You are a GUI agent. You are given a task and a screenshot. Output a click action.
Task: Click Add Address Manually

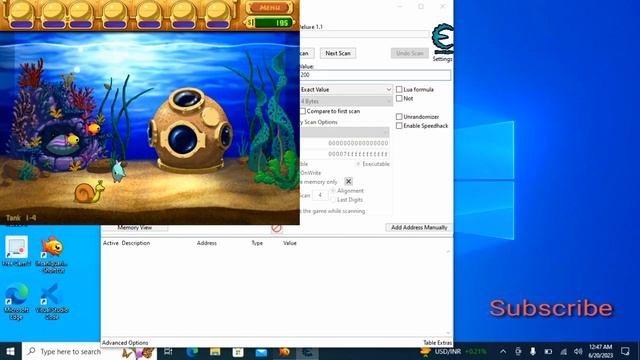(419, 227)
